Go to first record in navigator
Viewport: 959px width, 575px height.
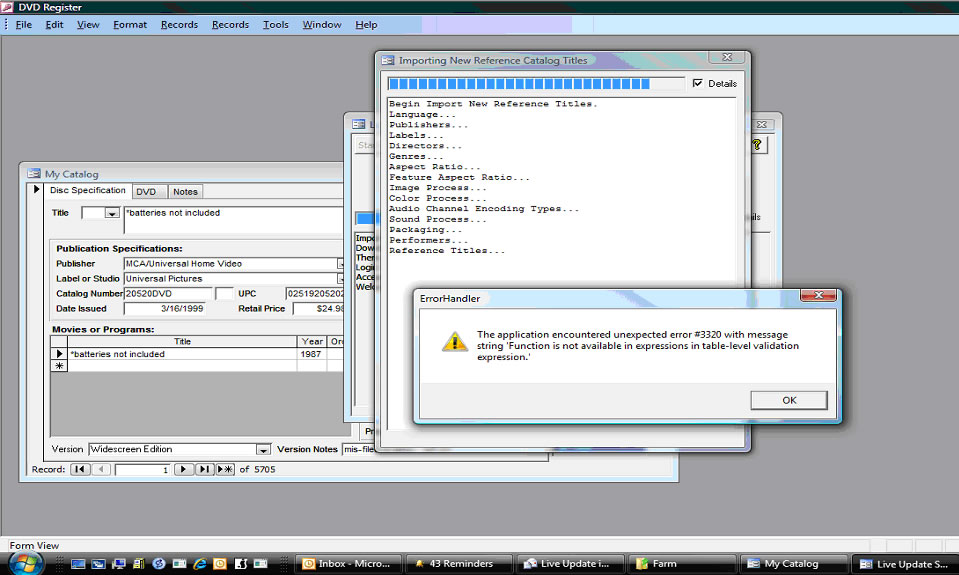tap(80, 469)
